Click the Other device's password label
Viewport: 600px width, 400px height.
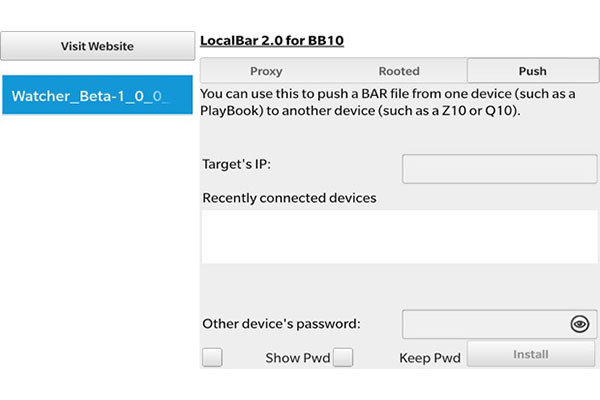281,324
